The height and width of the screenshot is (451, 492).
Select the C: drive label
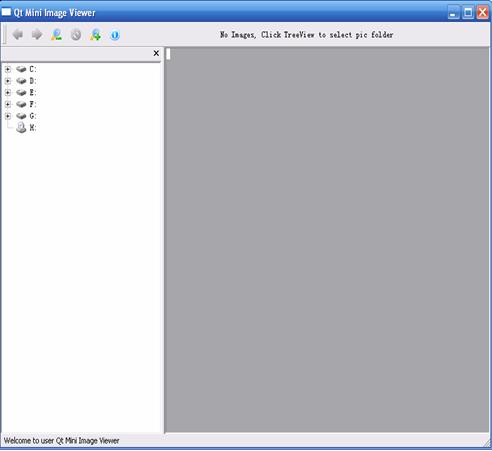tap(33, 69)
